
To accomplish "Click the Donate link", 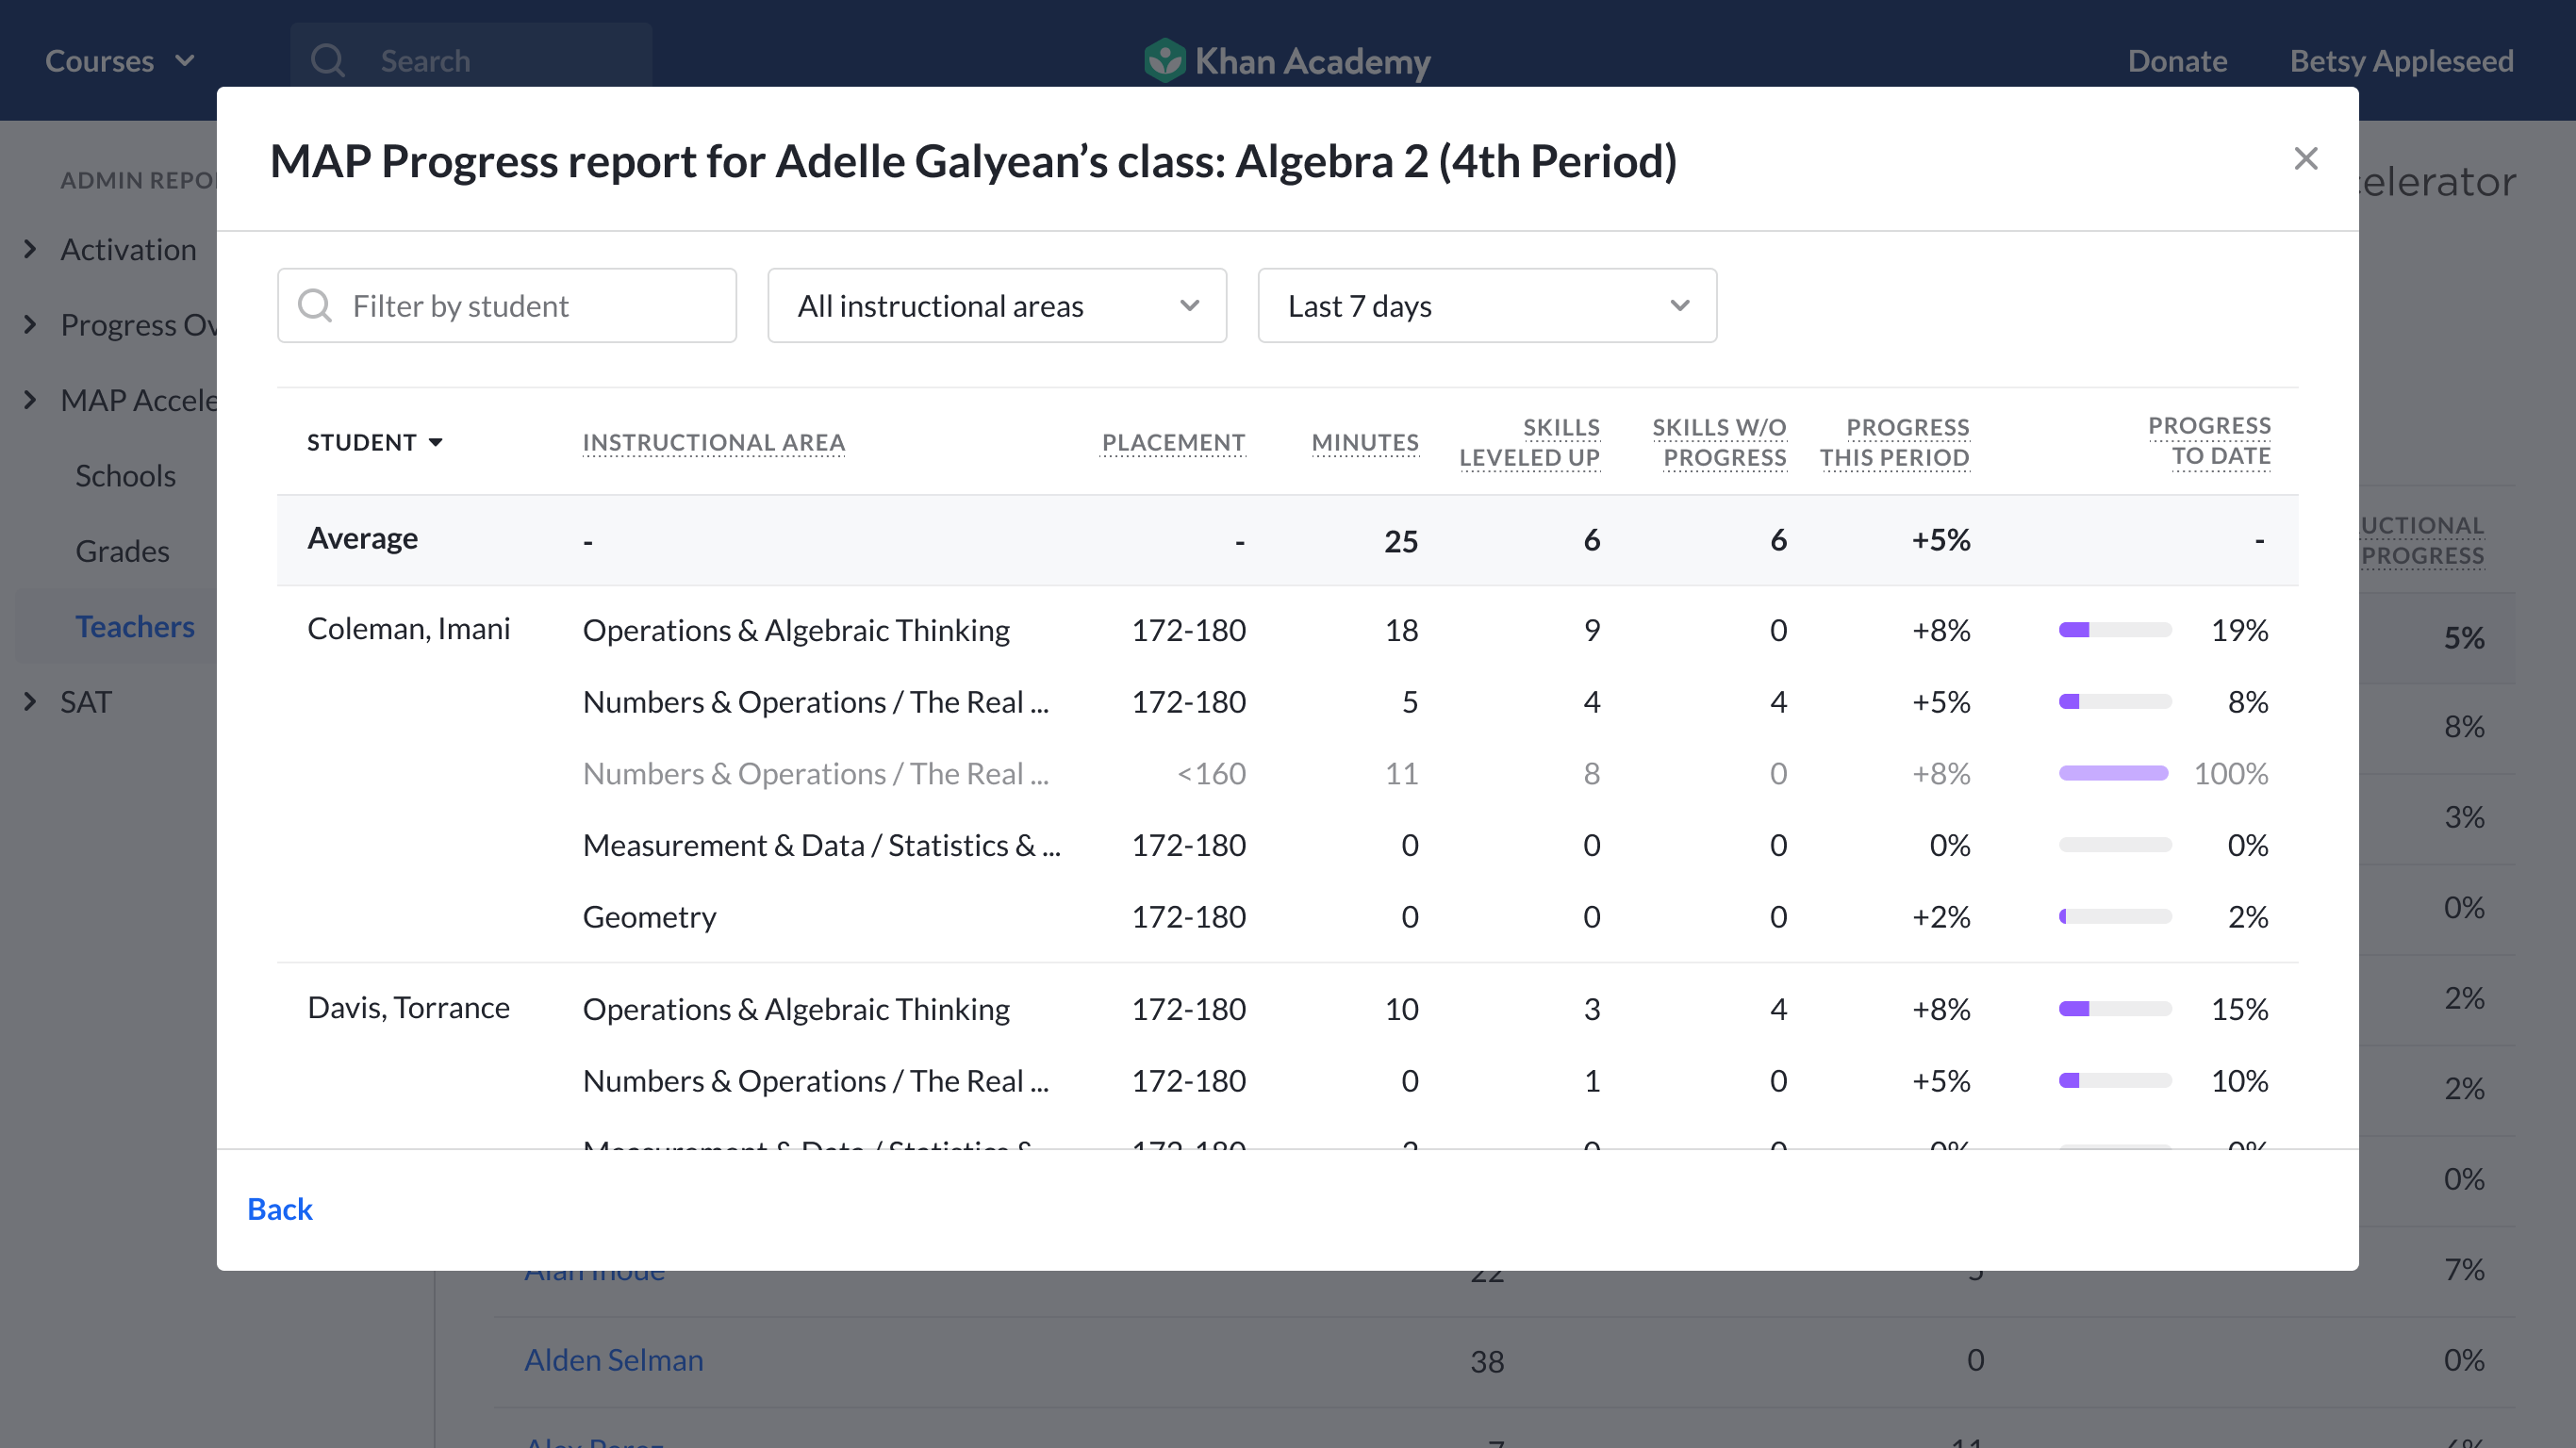I will (x=2177, y=61).
